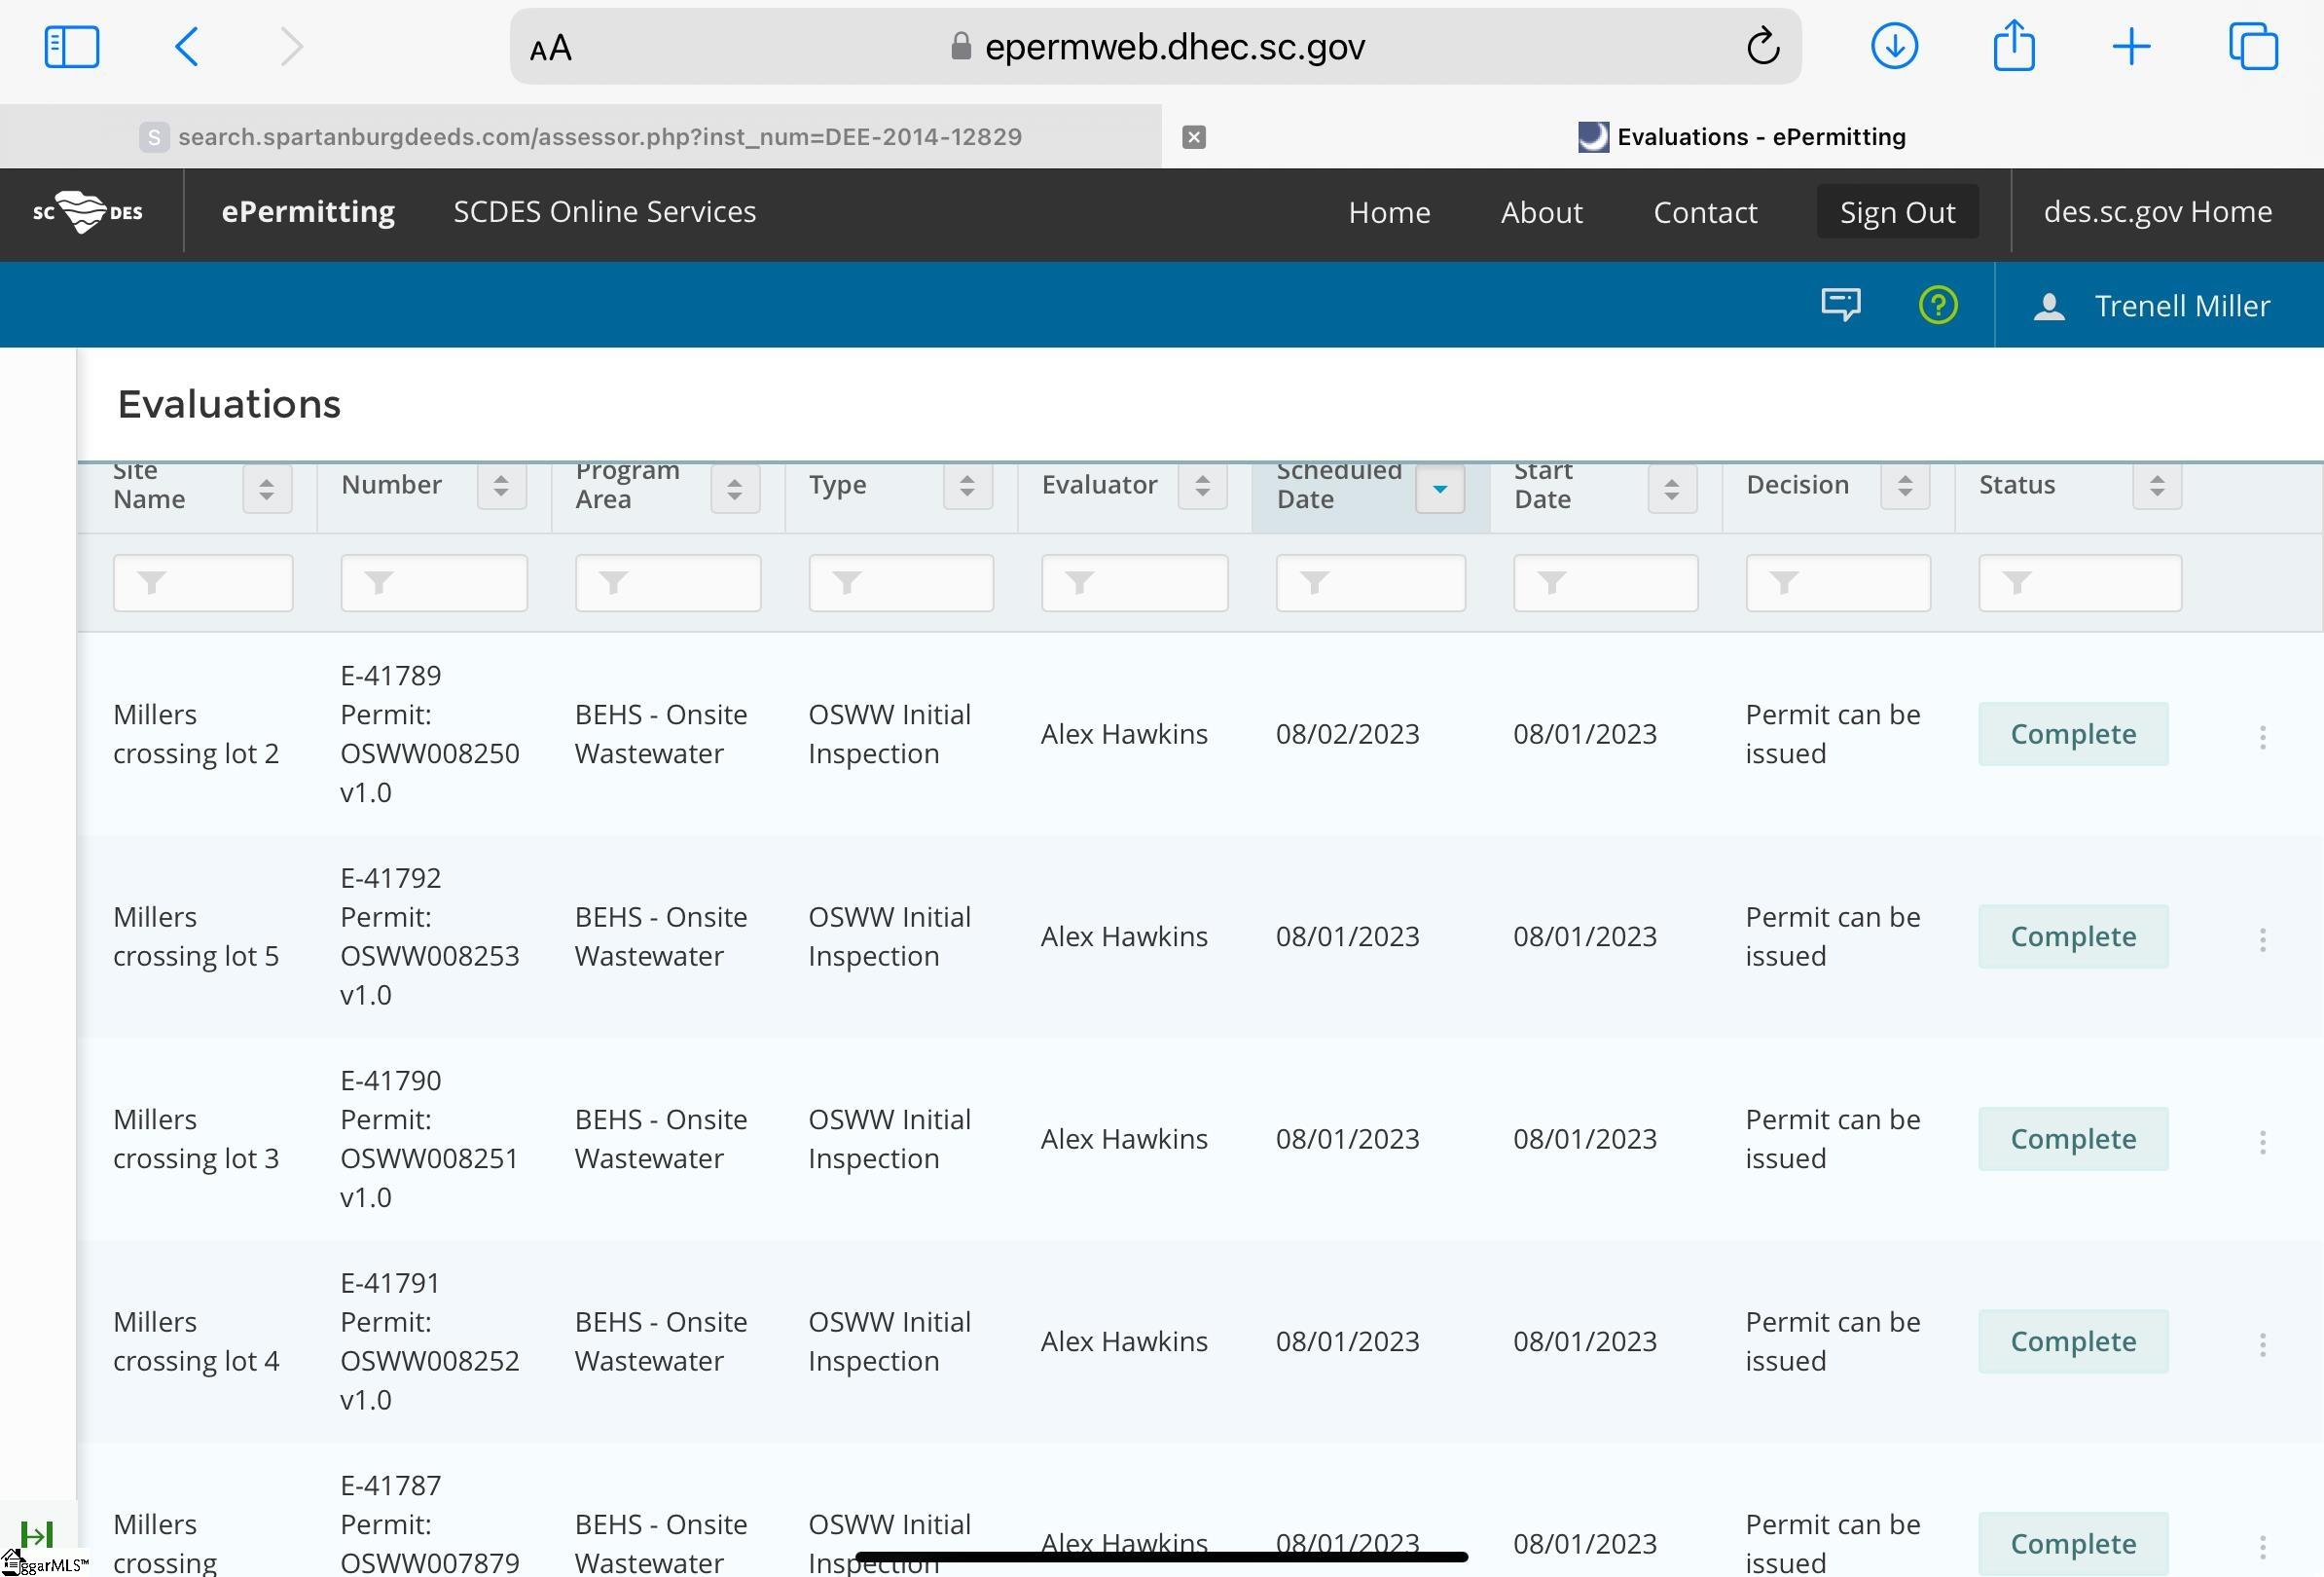Screen dimensions: 2324x1577
Task: Open Trenell Miller user profile
Action: click(x=2152, y=306)
